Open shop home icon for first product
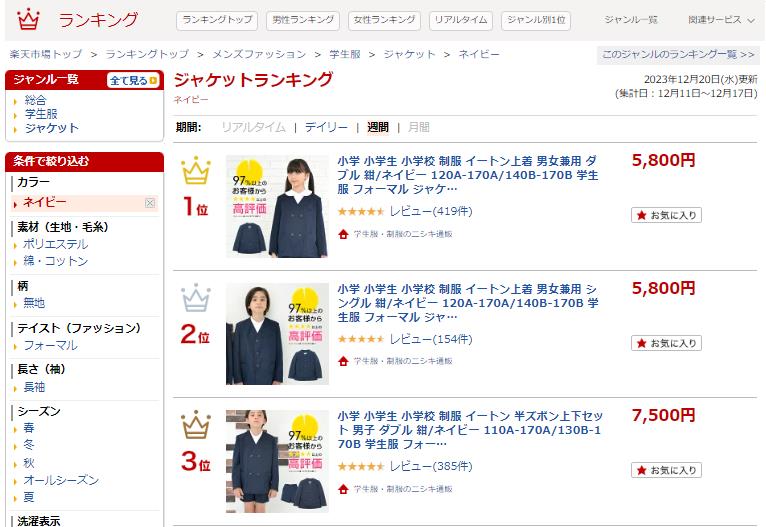The width and height of the screenshot is (766, 527). tap(343, 234)
